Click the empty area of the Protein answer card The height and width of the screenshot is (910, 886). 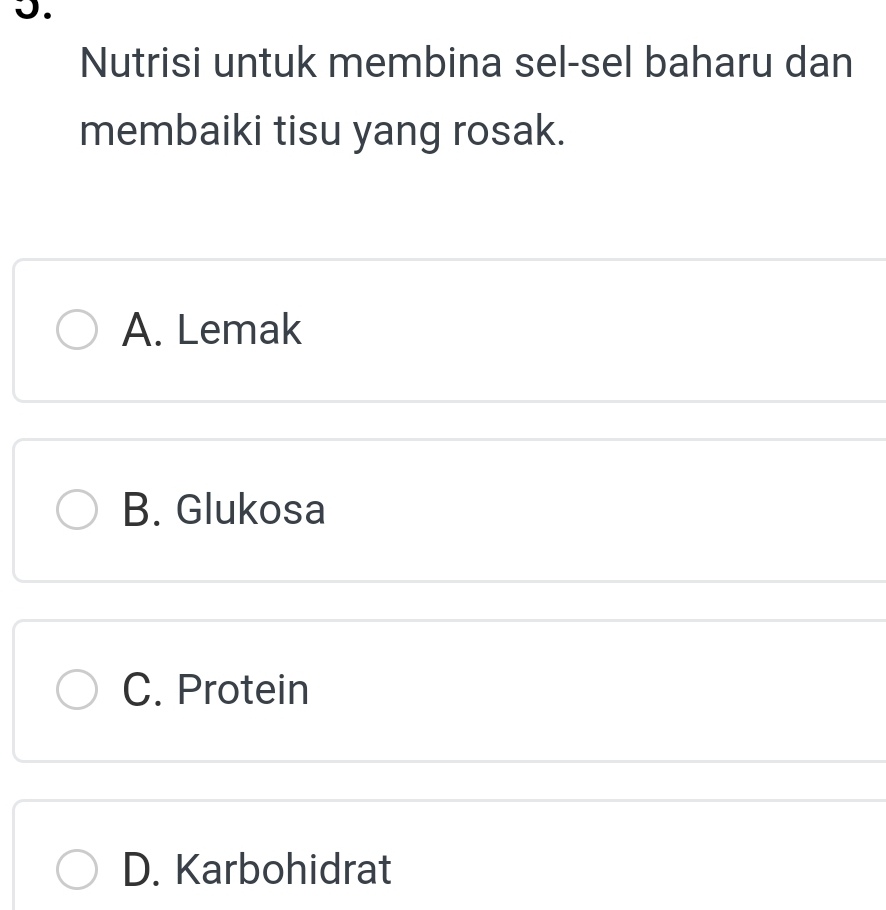[600, 691]
